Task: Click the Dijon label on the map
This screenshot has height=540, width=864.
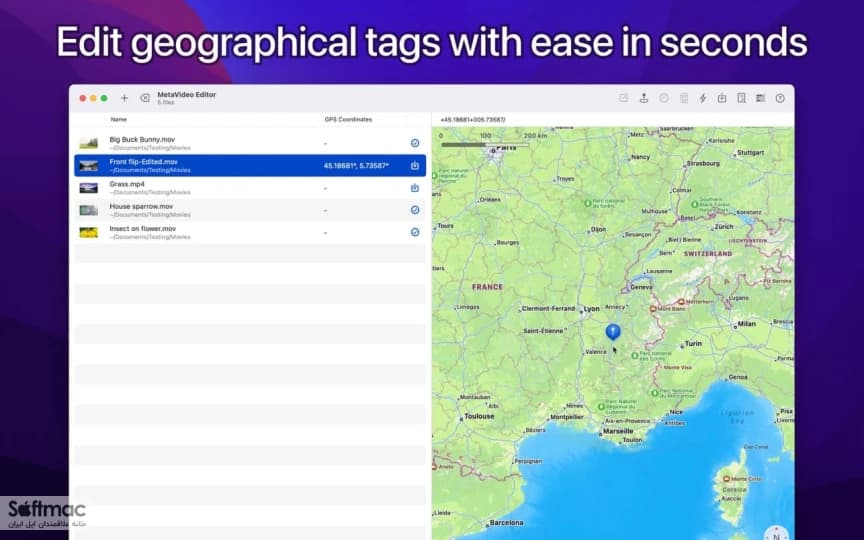Action: (598, 229)
